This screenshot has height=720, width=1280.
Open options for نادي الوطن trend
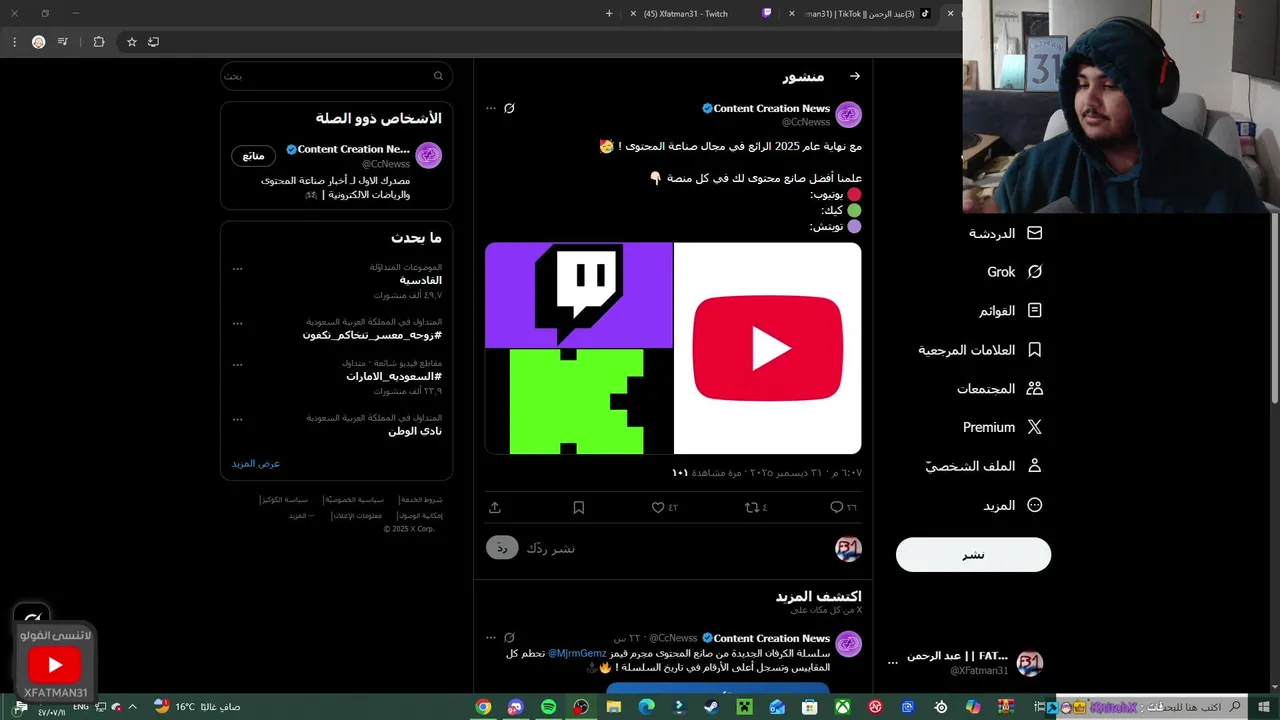[x=237, y=419]
